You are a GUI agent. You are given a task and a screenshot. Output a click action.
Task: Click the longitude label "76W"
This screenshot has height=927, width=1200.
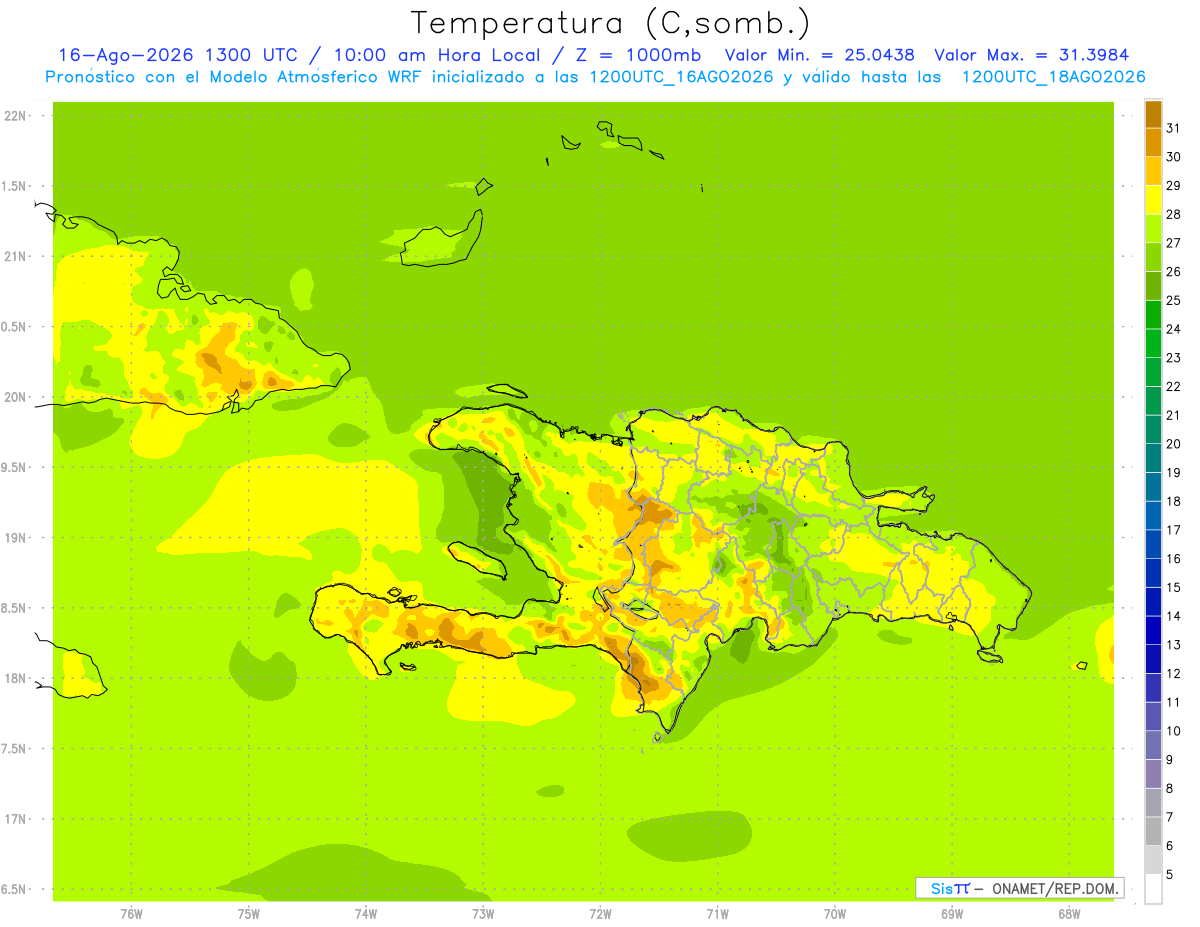[x=131, y=914]
